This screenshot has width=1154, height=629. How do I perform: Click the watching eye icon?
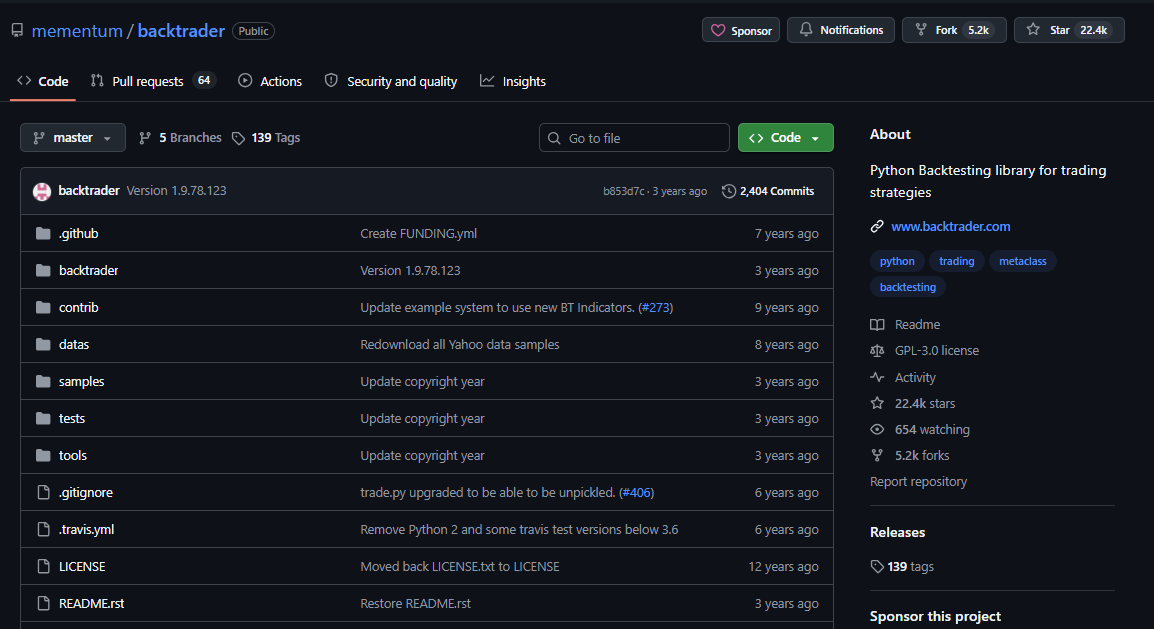coord(877,430)
